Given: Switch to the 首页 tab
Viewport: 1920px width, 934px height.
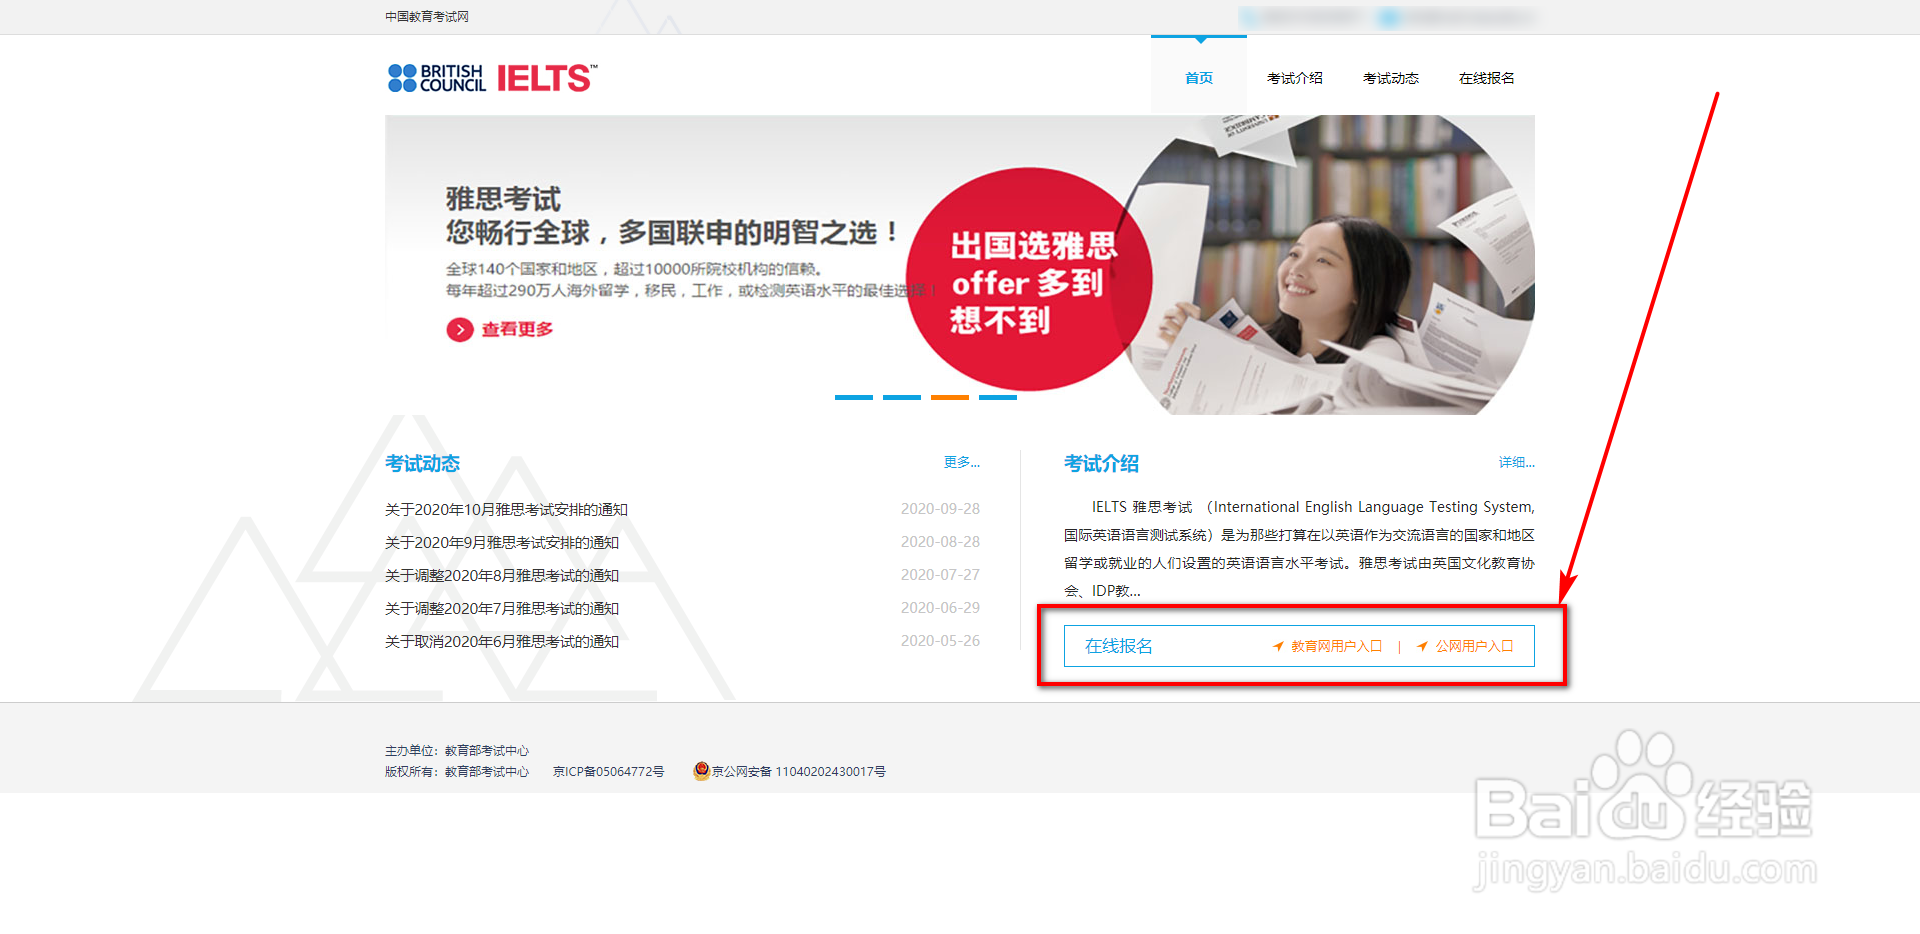Looking at the screenshot, I should (1198, 77).
